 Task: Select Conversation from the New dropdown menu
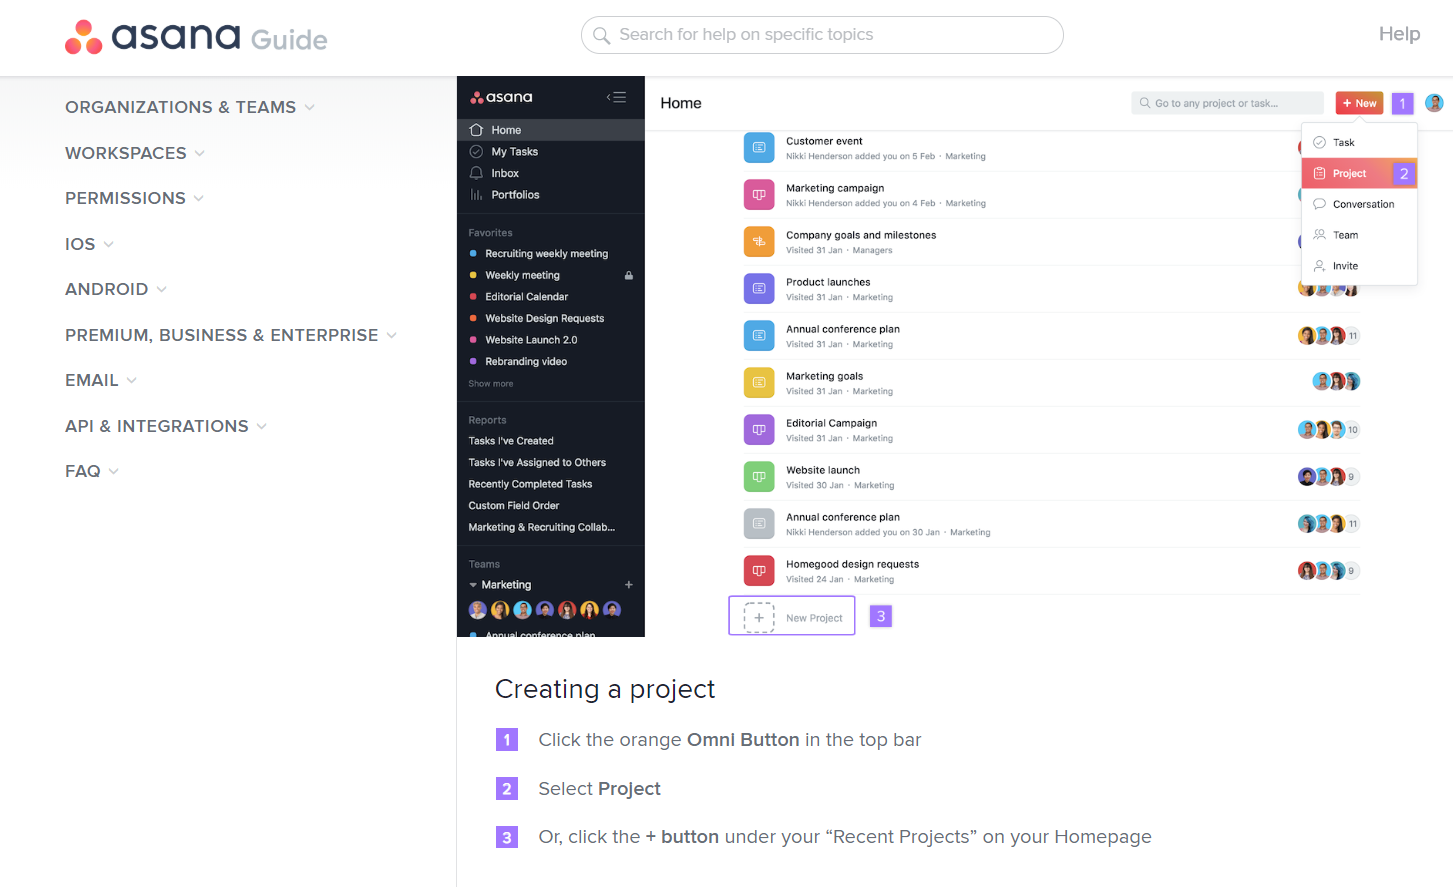(1359, 204)
